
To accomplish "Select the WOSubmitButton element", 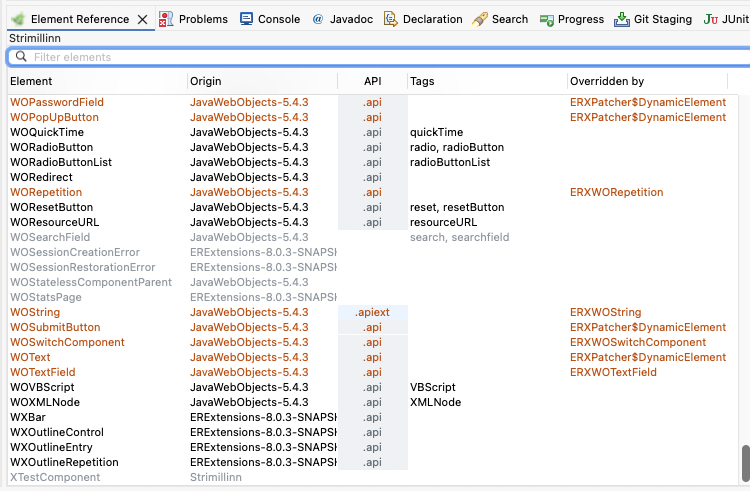I will [55, 327].
